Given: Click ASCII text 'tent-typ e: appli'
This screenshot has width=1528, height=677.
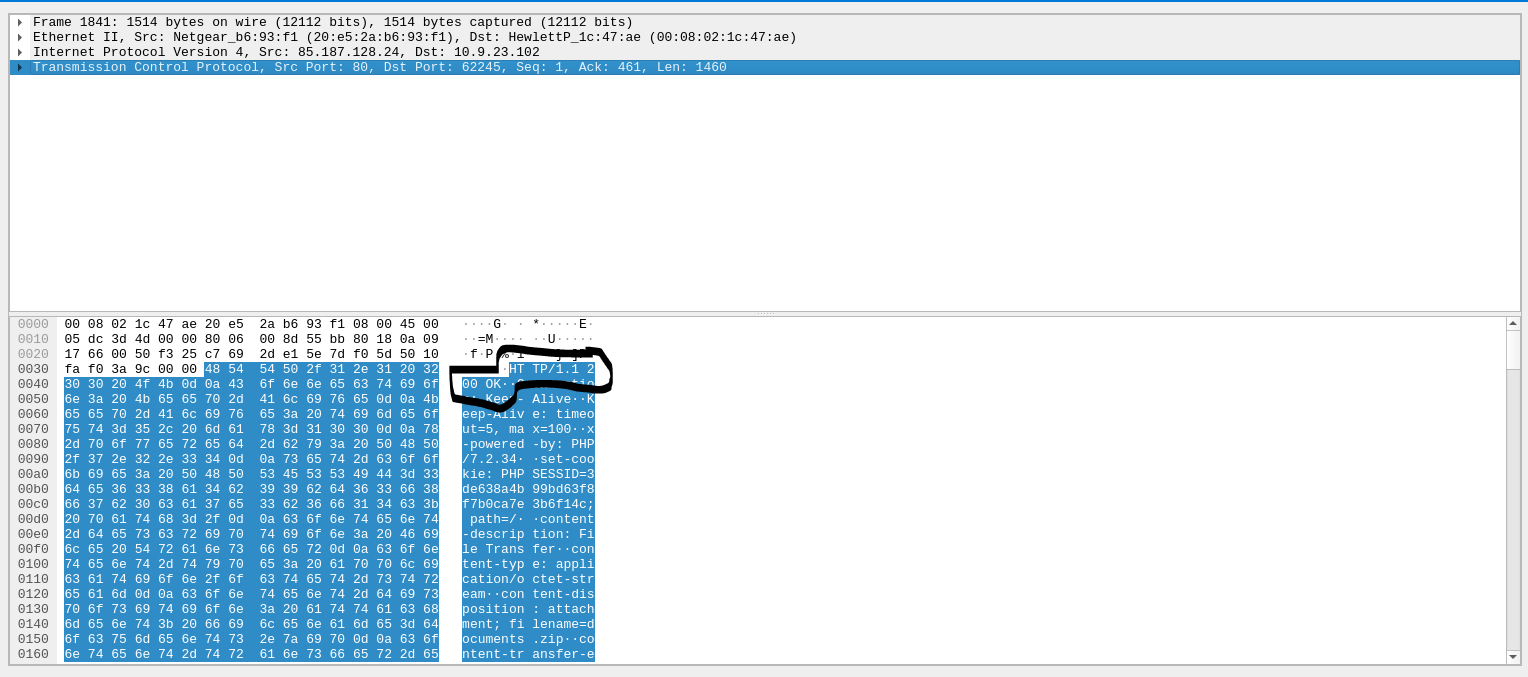Looking at the screenshot, I should click(x=528, y=564).
